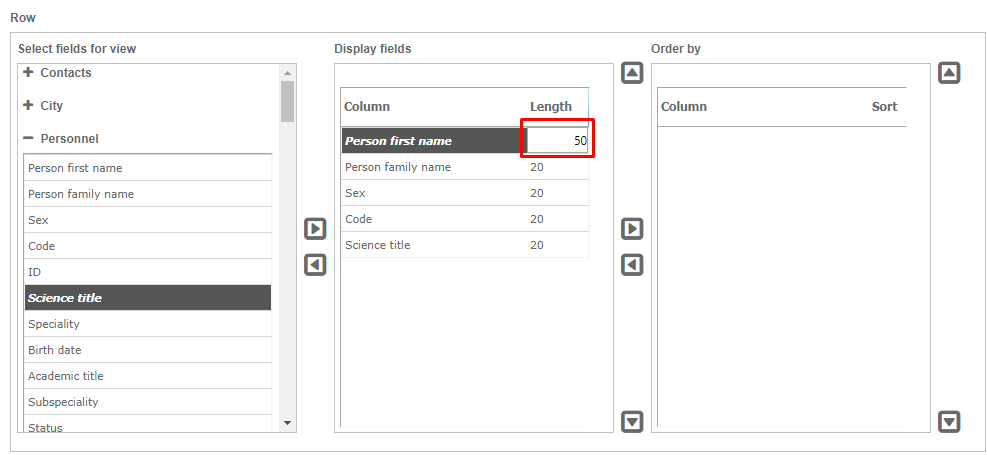Image resolution: width=987 pixels, height=455 pixels.
Task: Select Birth date in the field list
Action: click(x=55, y=350)
